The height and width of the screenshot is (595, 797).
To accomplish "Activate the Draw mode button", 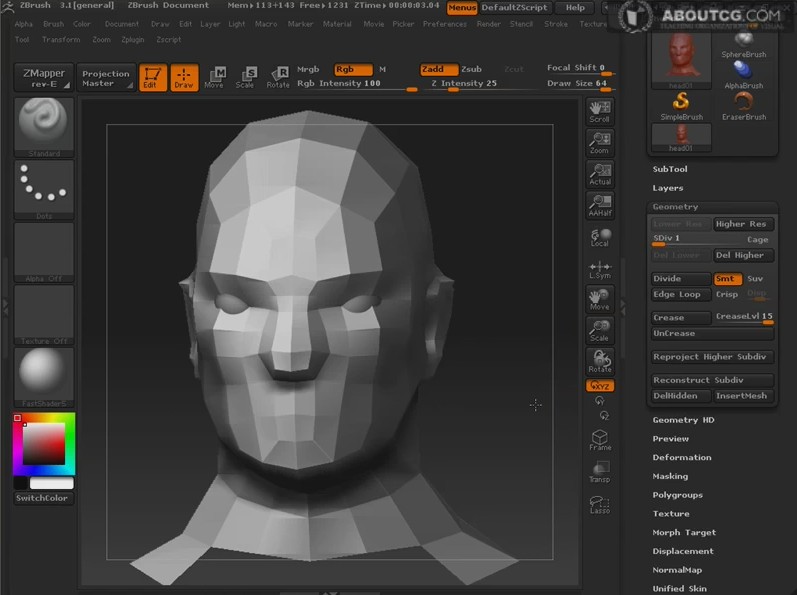I will pyautogui.click(x=184, y=77).
